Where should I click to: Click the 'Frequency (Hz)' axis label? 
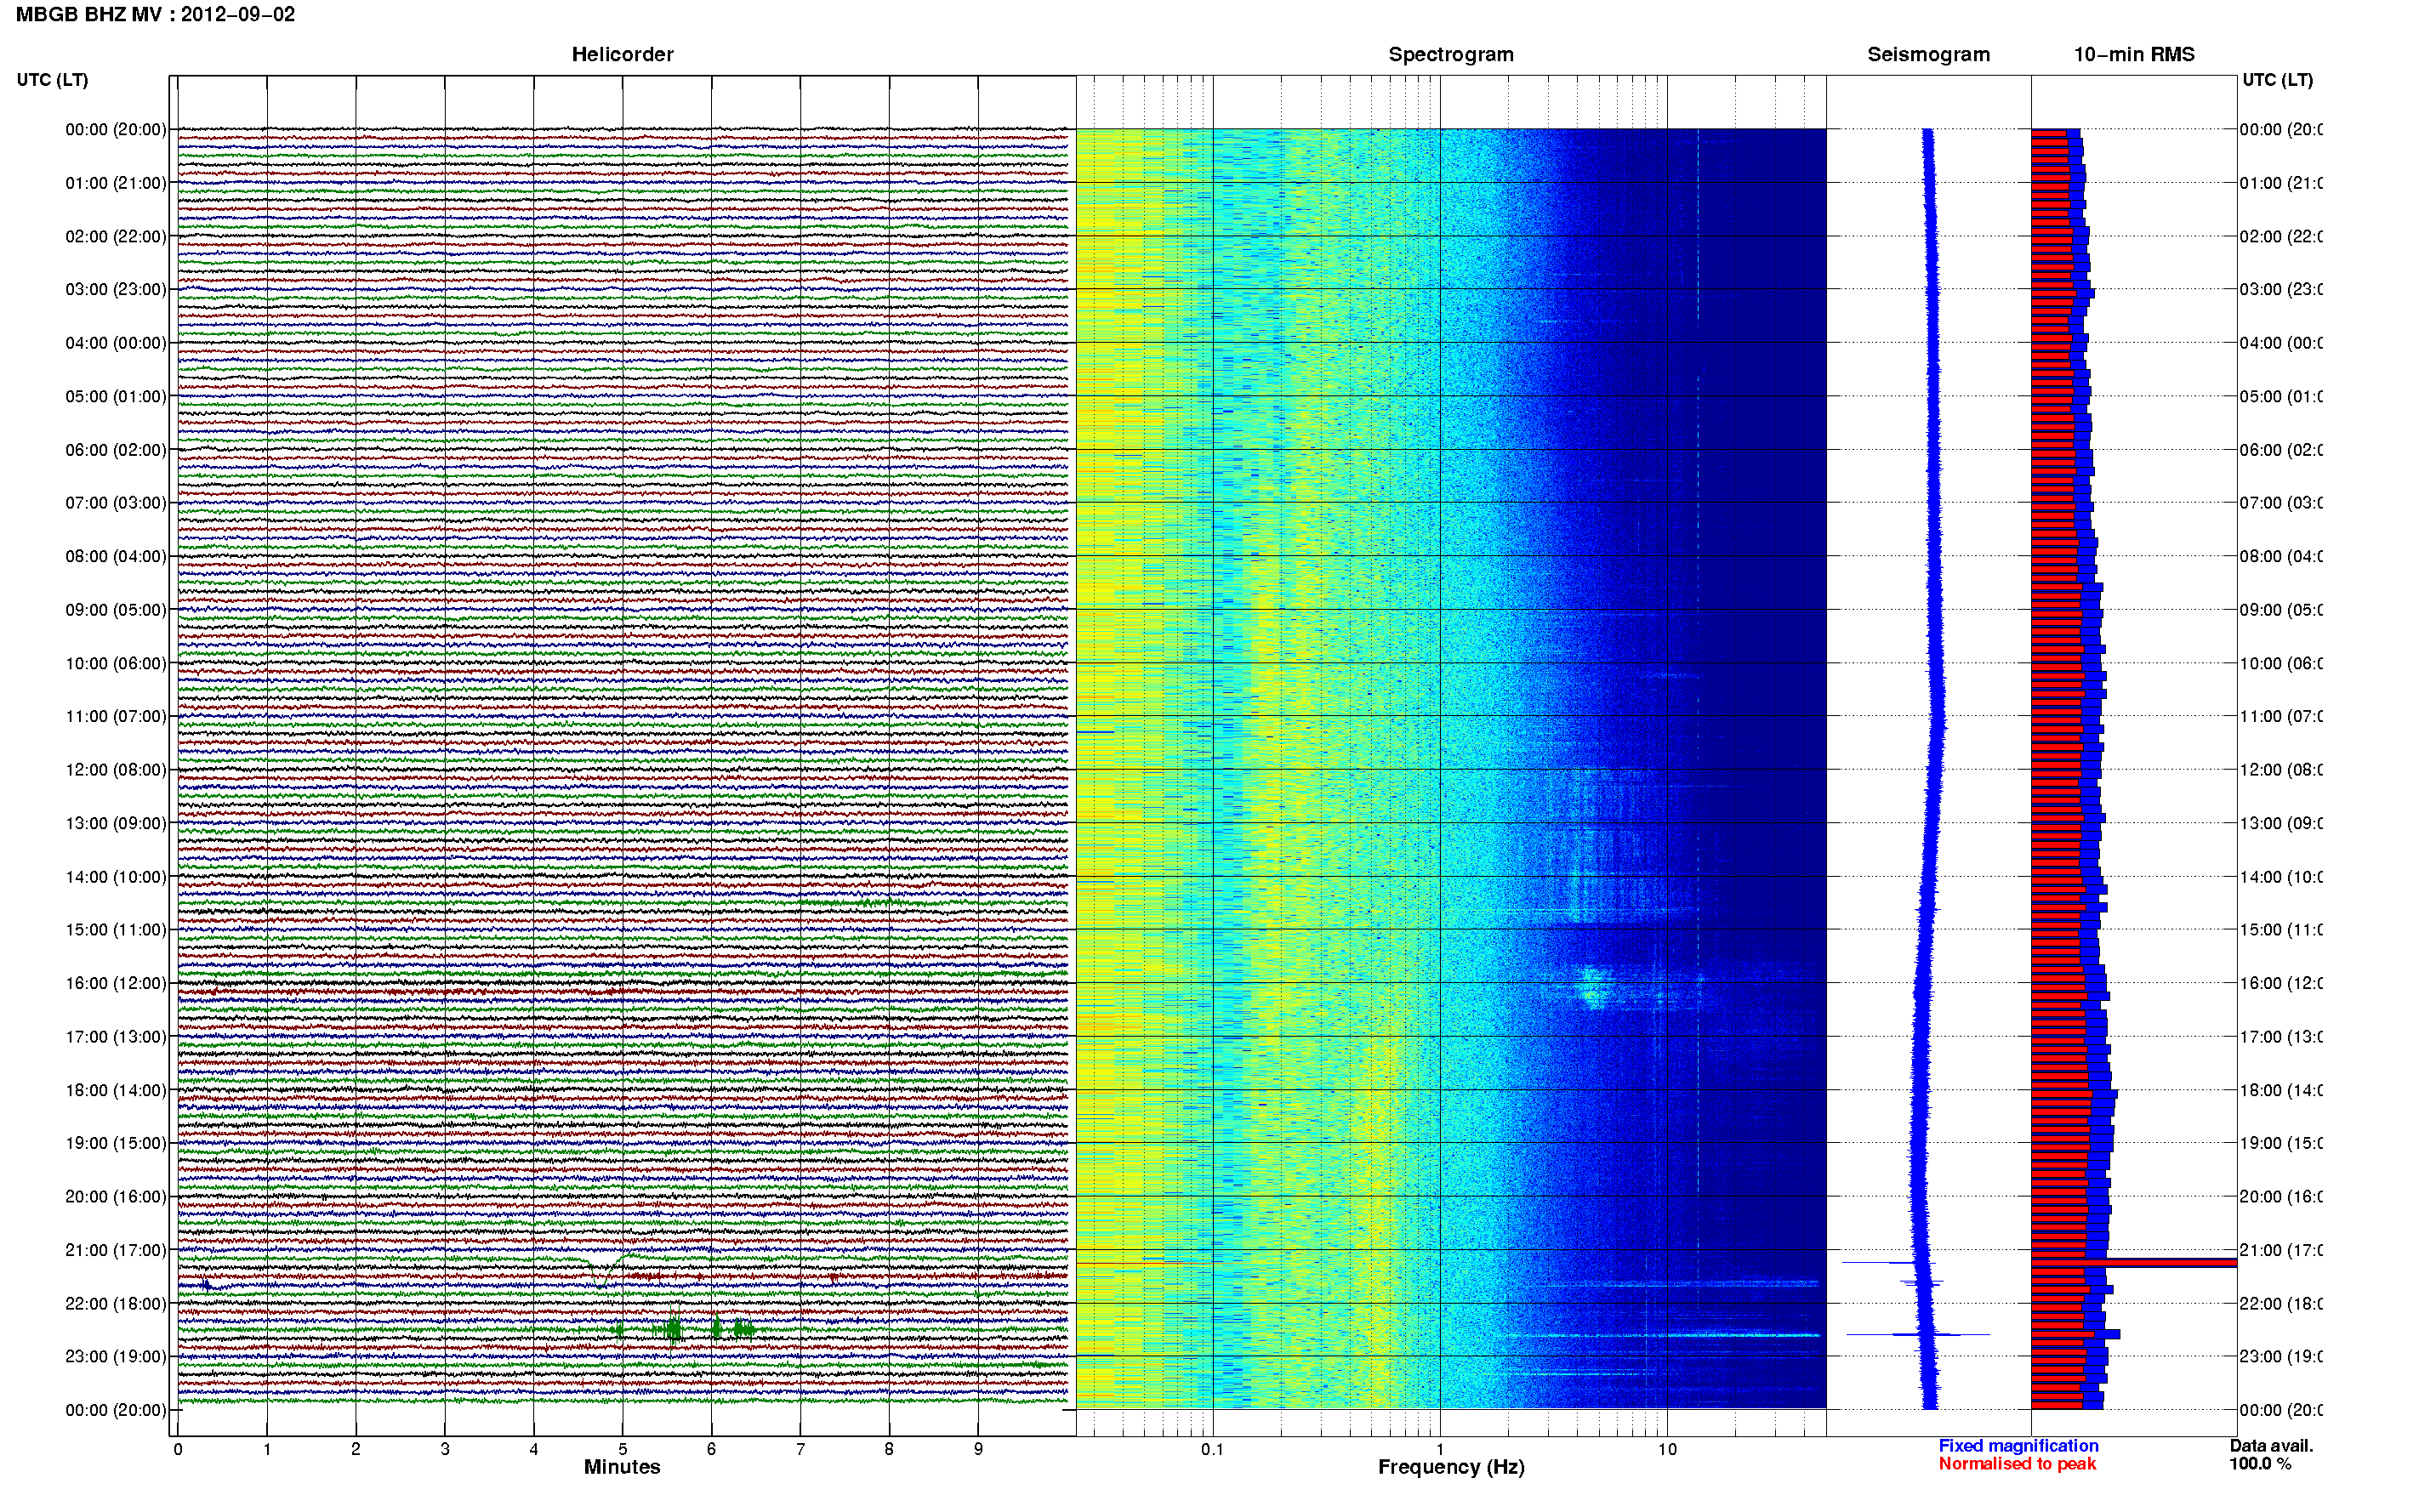(1451, 1467)
